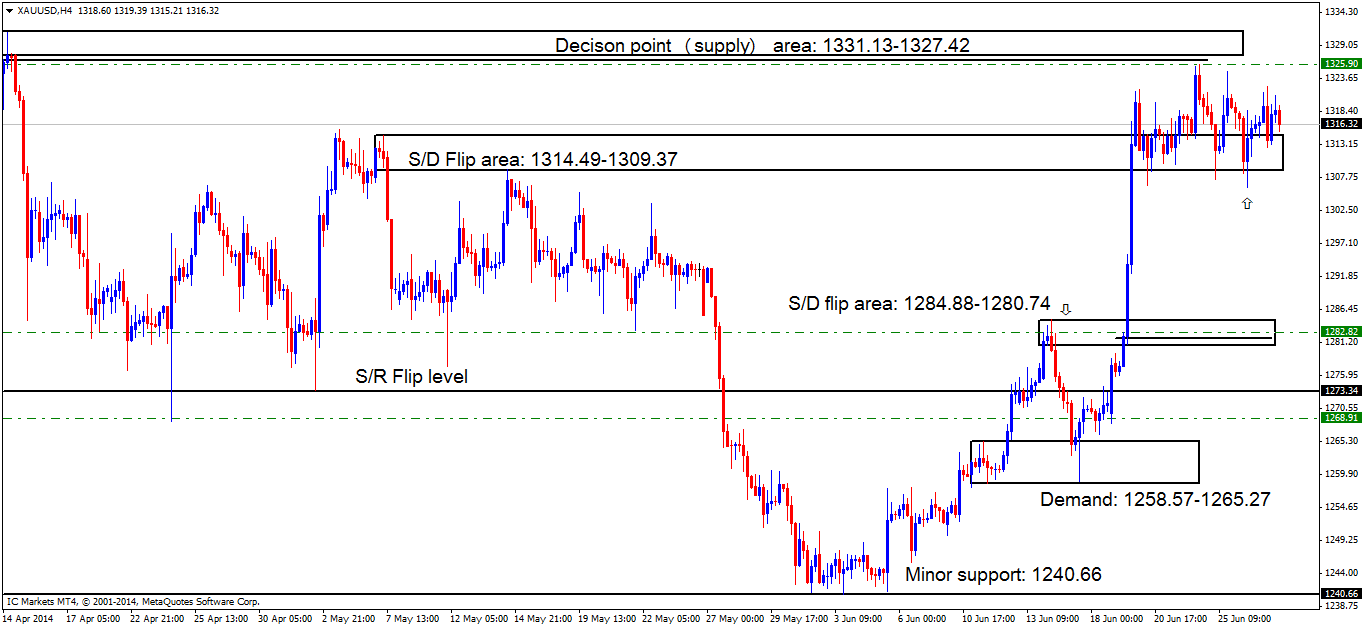
Task: Click the IC Markets MT4 copyright text
Action: click(x=133, y=601)
